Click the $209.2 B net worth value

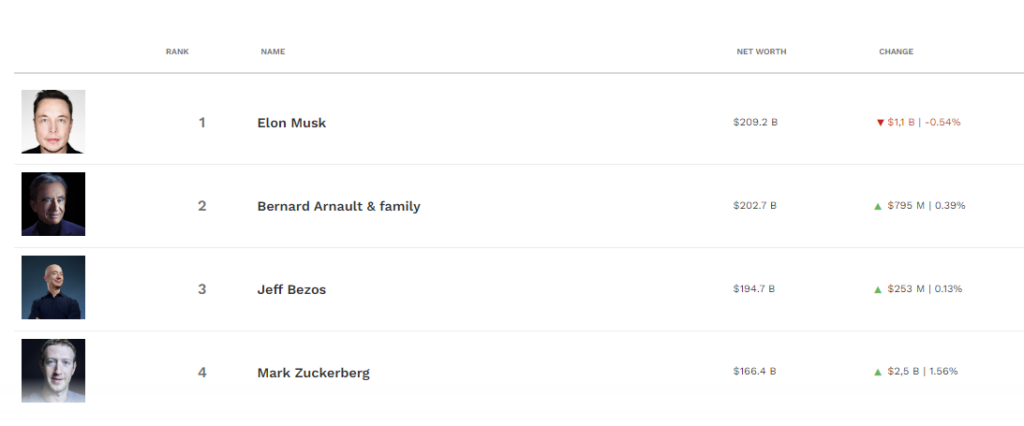click(x=755, y=122)
